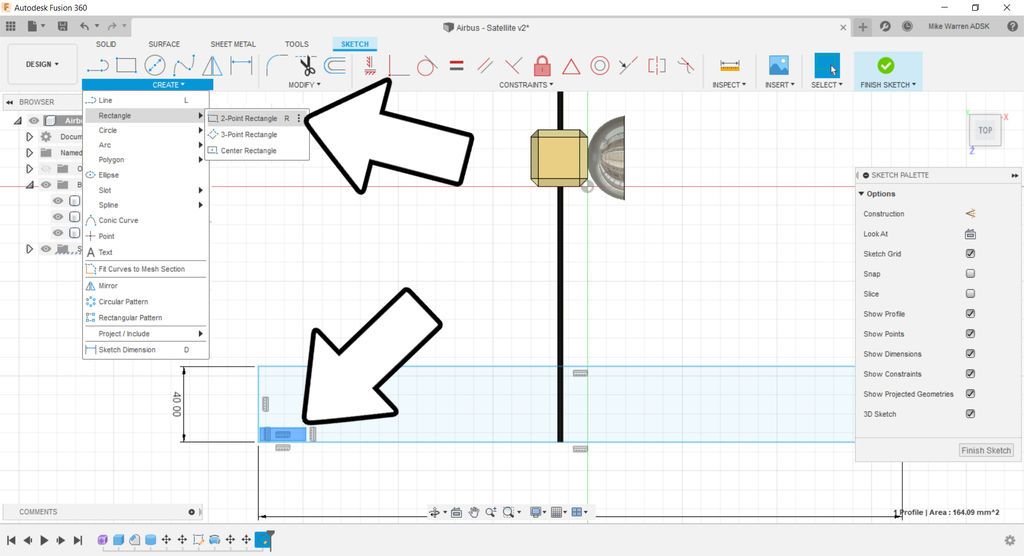Screen dimensions: 1024x556
Task: Open the data panel grid icon
Action: point(10,26)
